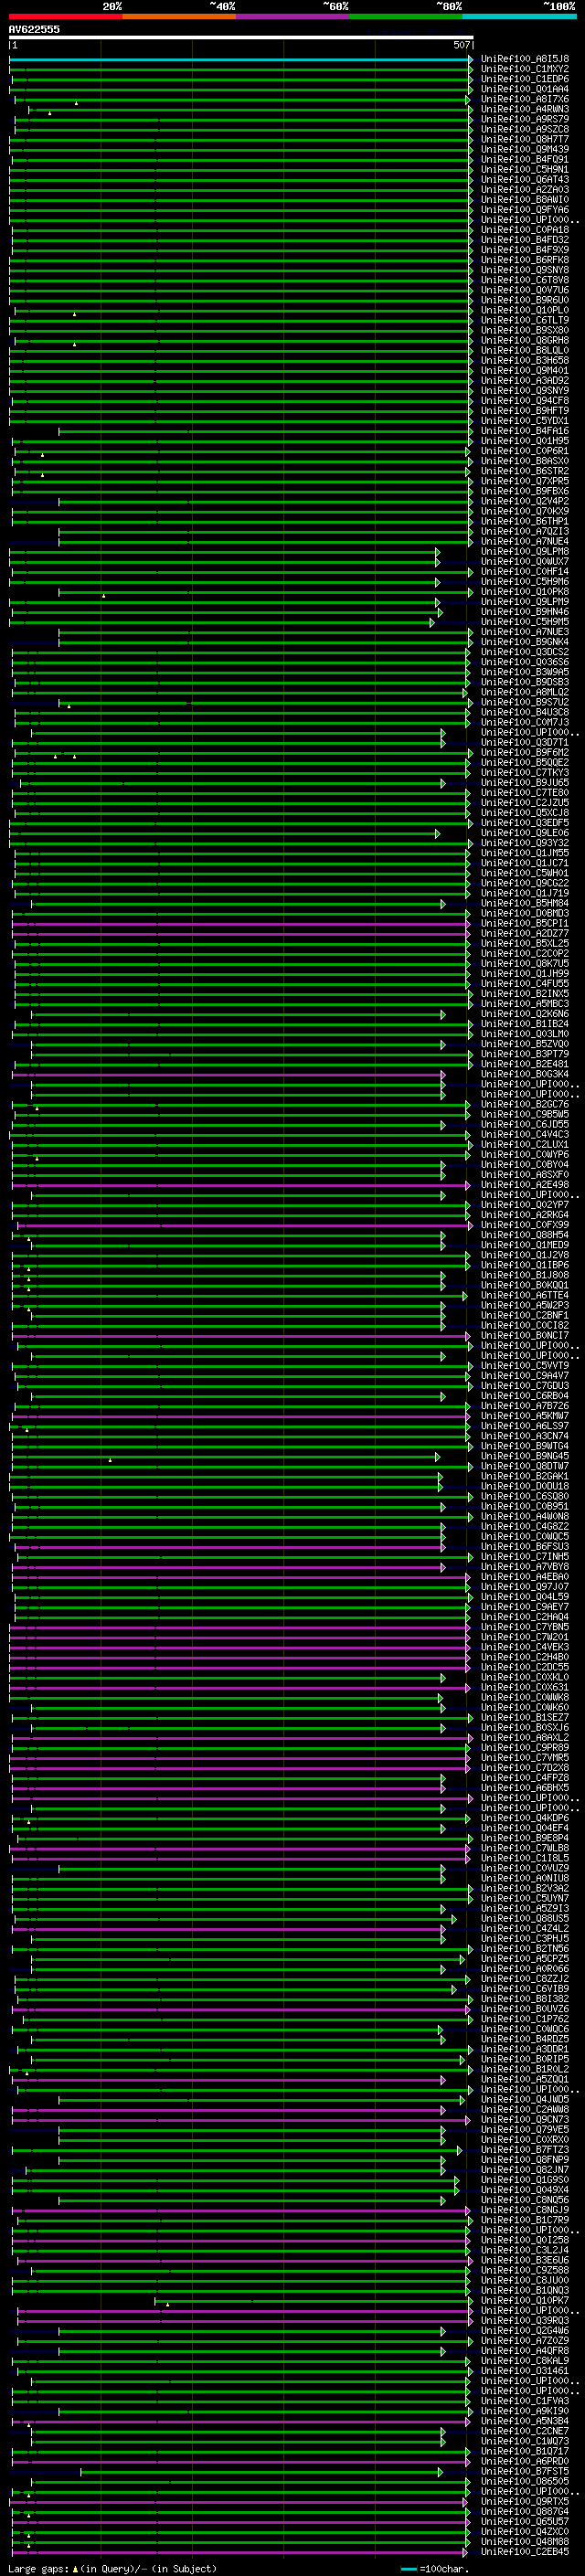The height and width of the screenshot is (2576, 585).
Task: Select label UniRef100_B9E8P4
Action: click(x=524, y=1838)
